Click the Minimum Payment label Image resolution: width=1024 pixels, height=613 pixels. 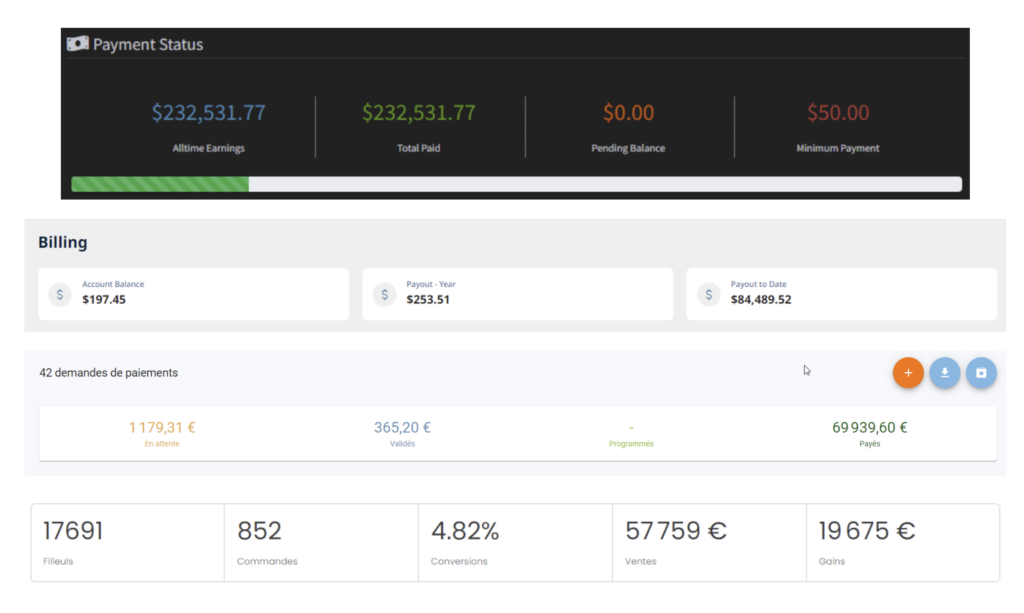coord(838,148)
